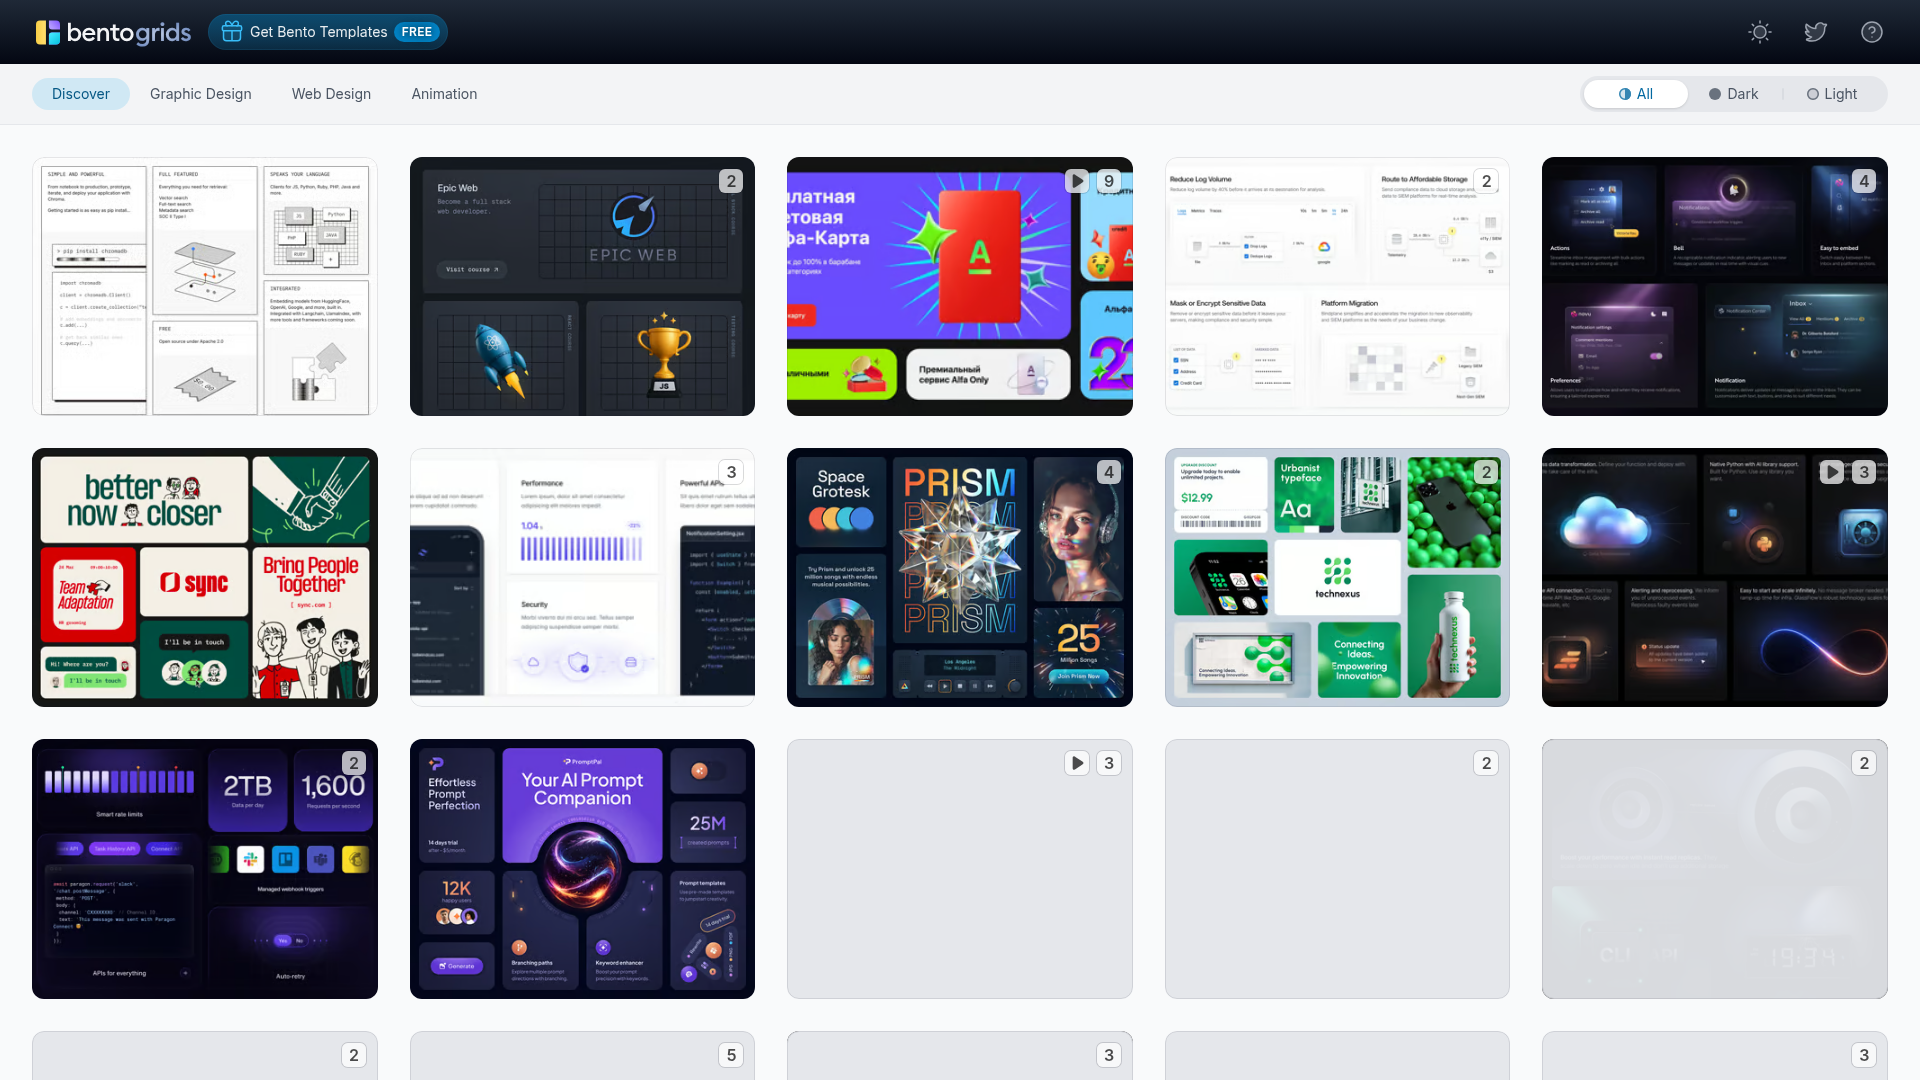Screen dimensions: 1920x1080
Task: Toggle the sun theme icon in header
Action: 1760,32
